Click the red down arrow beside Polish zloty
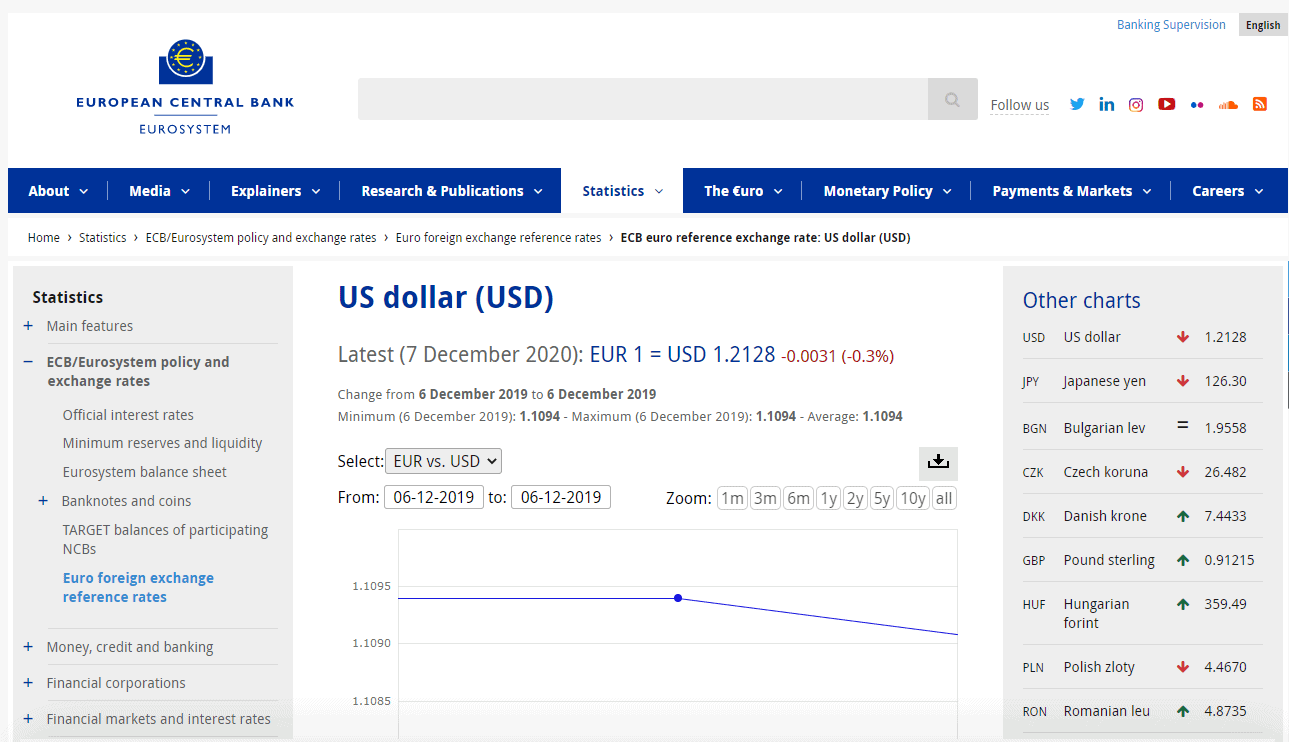Viewport: 1289px width, 742px height. (x=1183, y=667)
